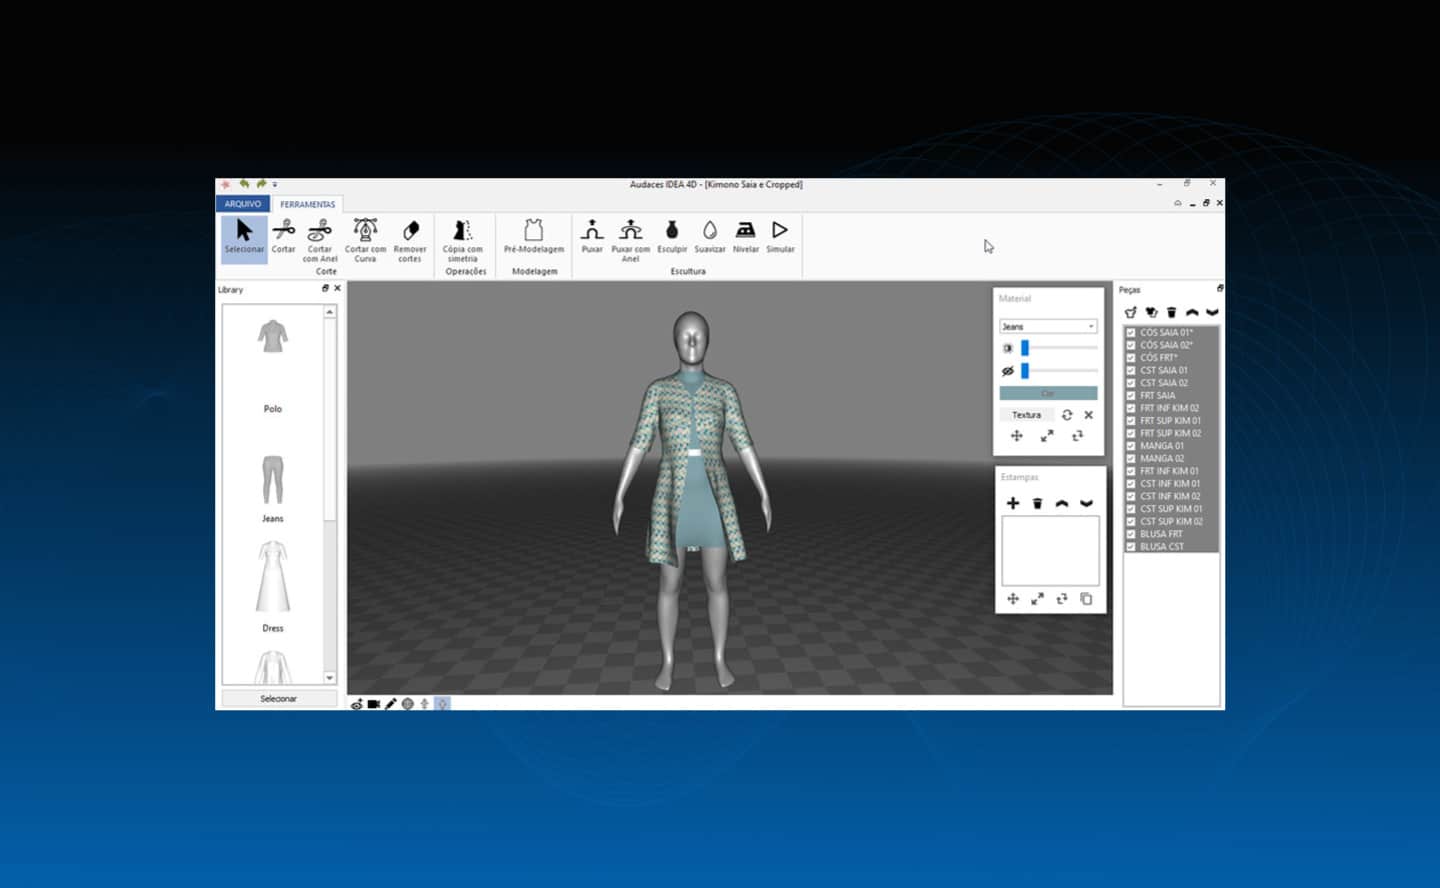This screenshot has height=888, width=1440.
Task: Click the move texture icon in Material
Action: click(1017, 436)
